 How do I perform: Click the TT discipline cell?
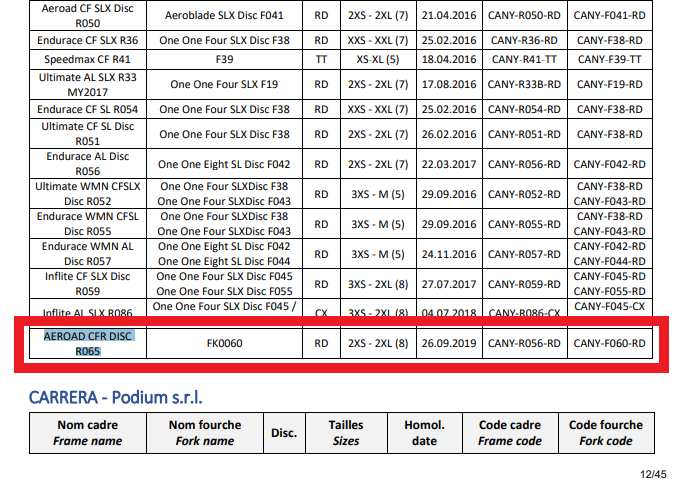click(x=321, y=59)
